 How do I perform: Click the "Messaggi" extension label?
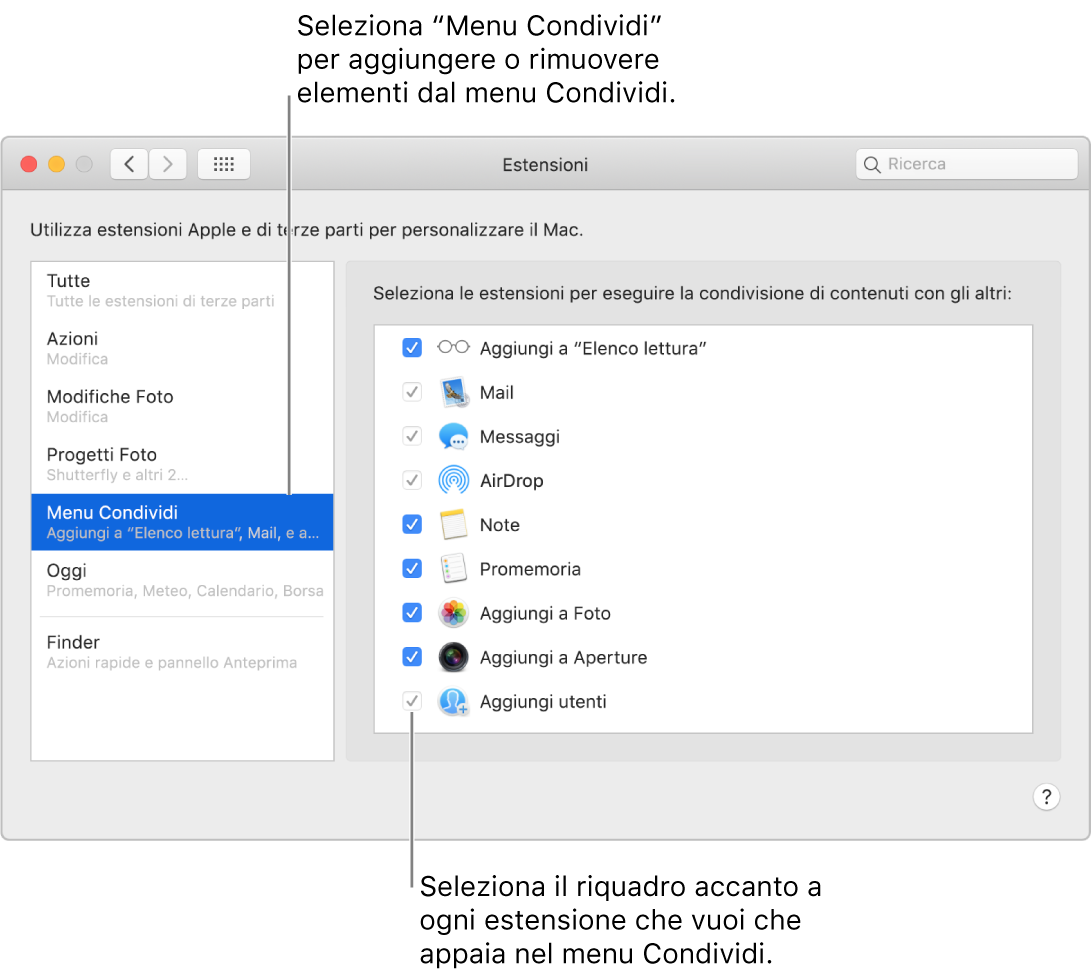coord(520,437)
